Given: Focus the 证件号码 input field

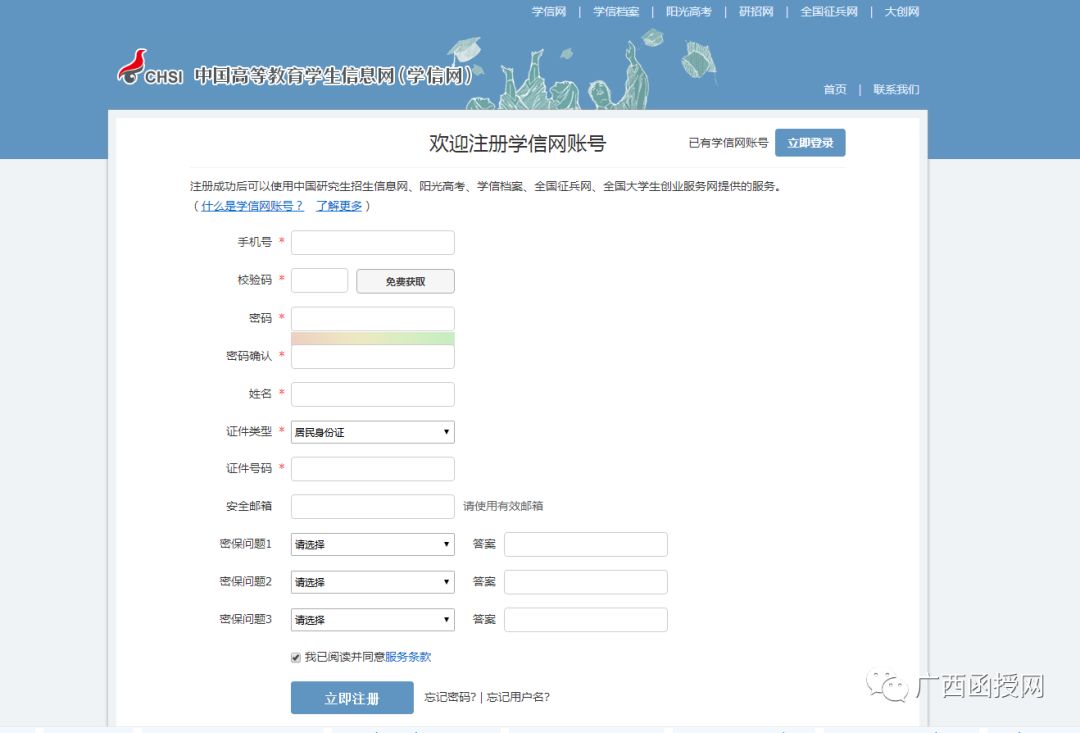Looking at the screenshot, I should click(x=373, y=468).
